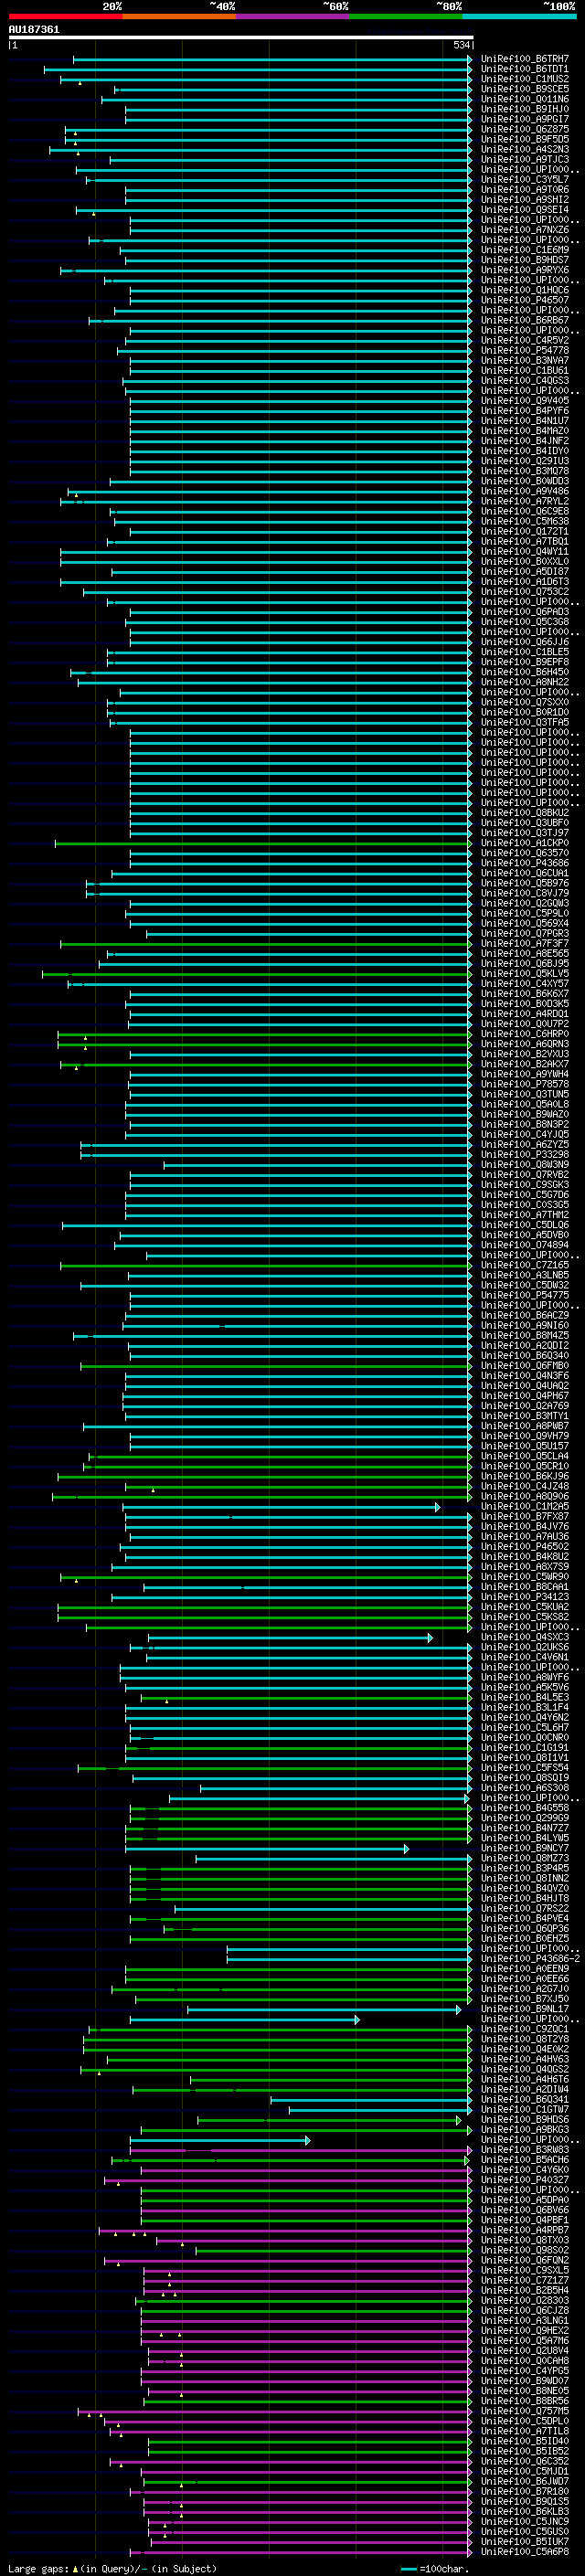
Task: Click hit label UniRef100_Q4SXC3
Action: (525, 1637)
